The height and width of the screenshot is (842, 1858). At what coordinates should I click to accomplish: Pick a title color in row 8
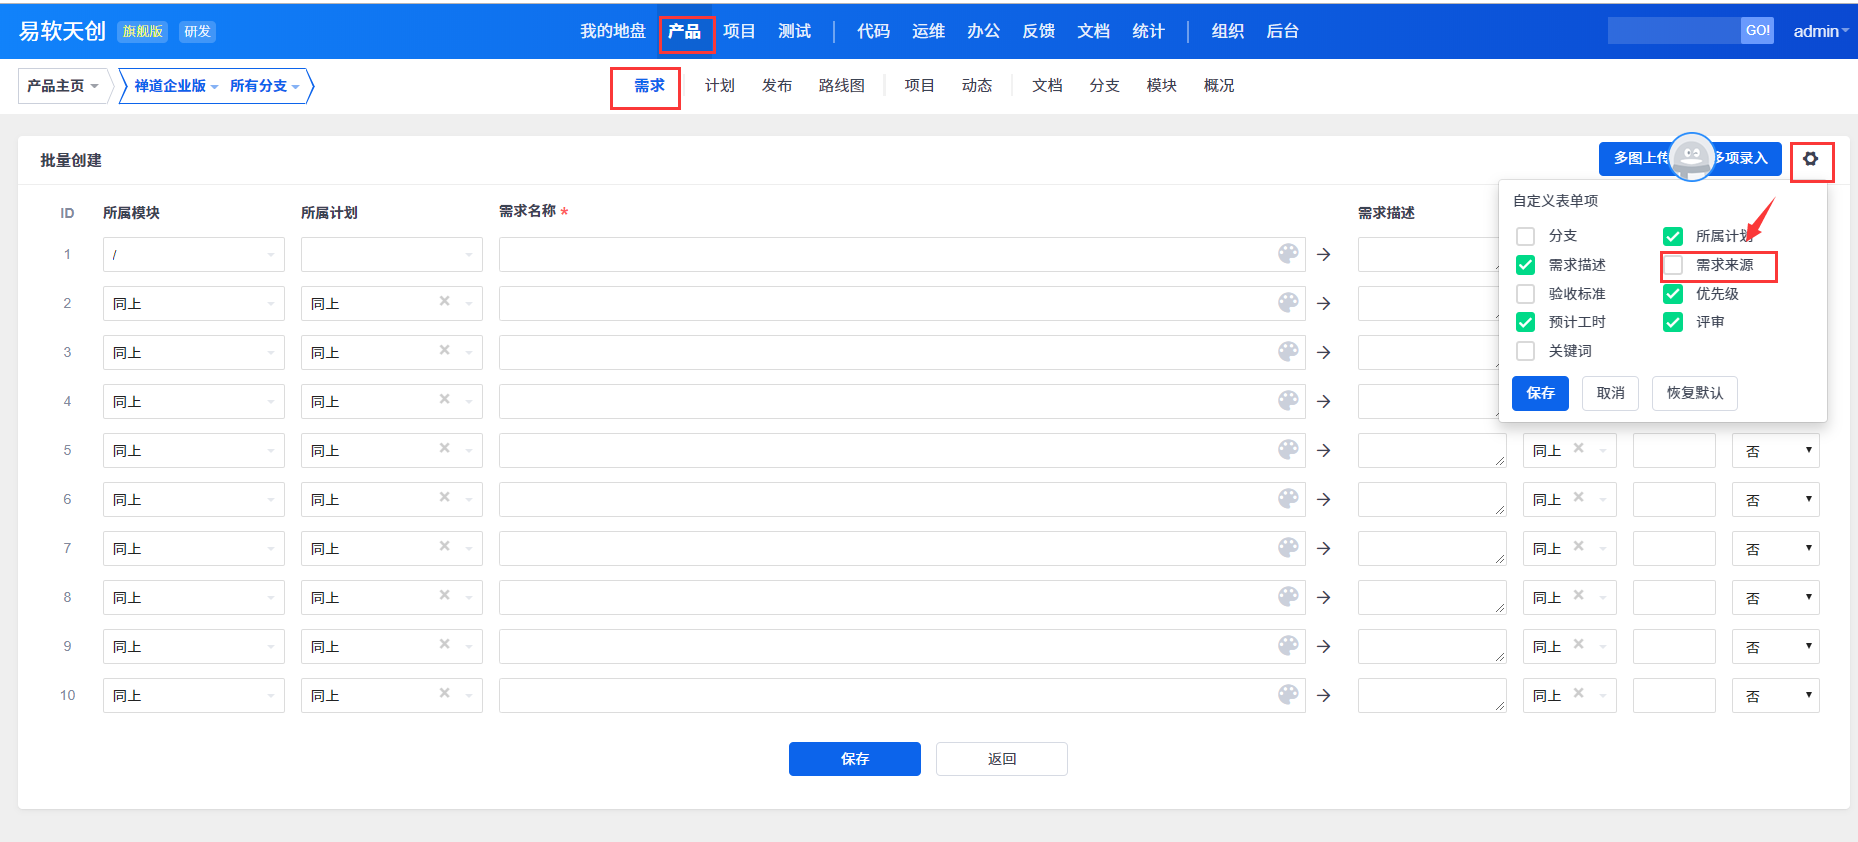1288,596
